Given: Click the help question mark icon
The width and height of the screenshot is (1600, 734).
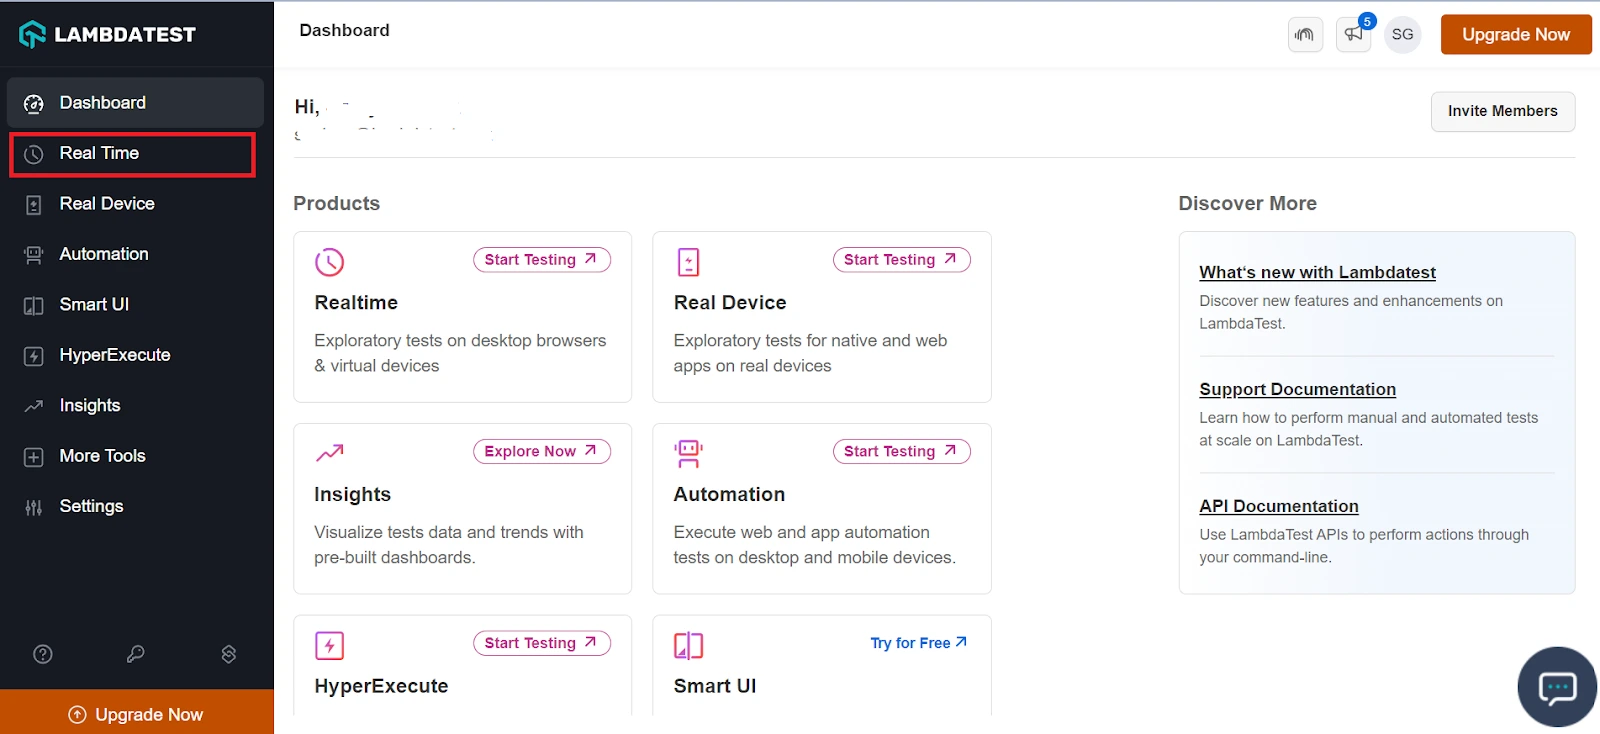Looking at the screenshot, I should 43,654.
